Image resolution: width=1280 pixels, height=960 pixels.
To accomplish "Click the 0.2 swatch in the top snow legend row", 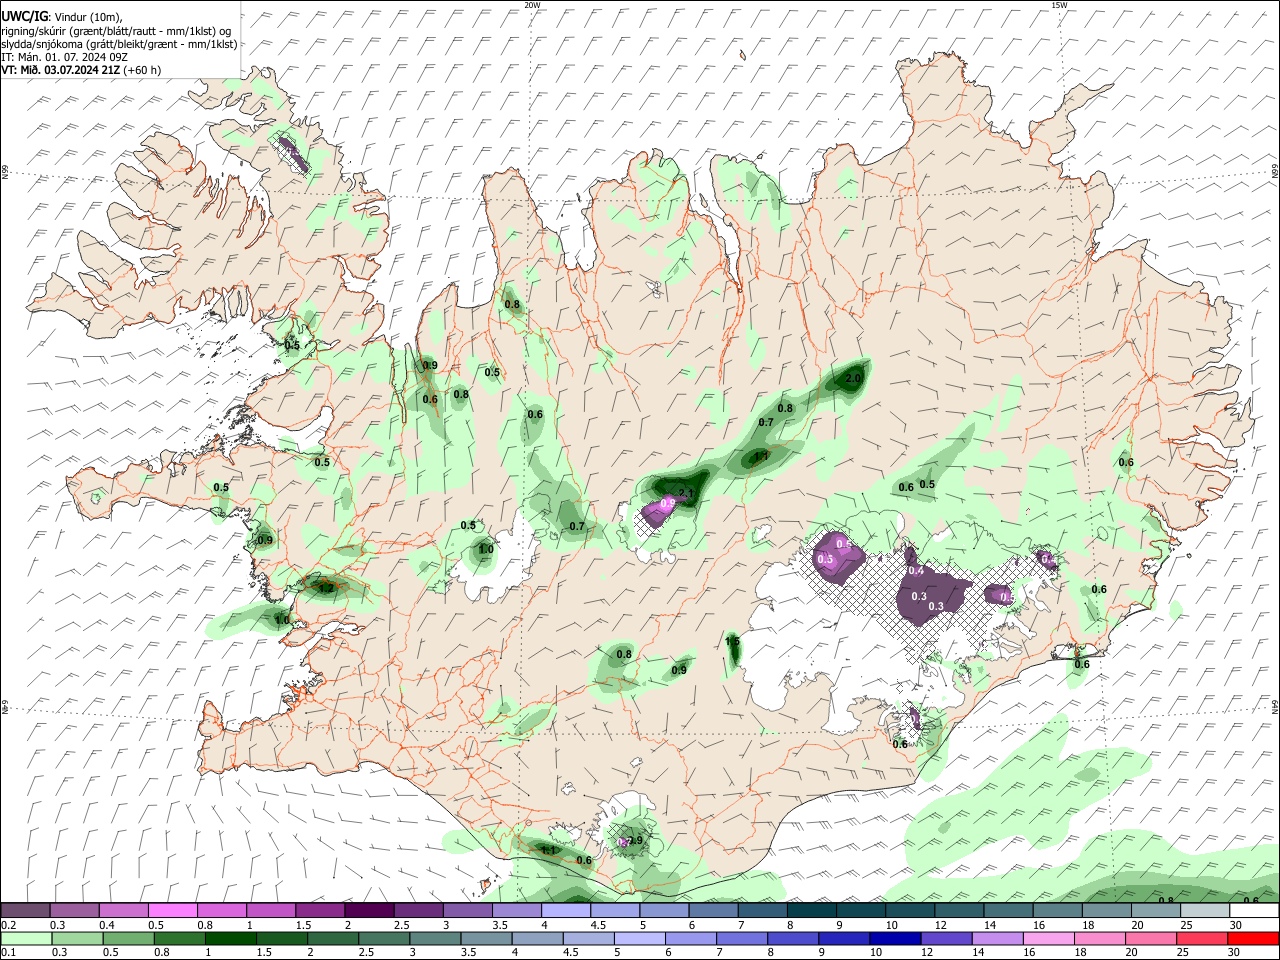I will tap(25, 910).
